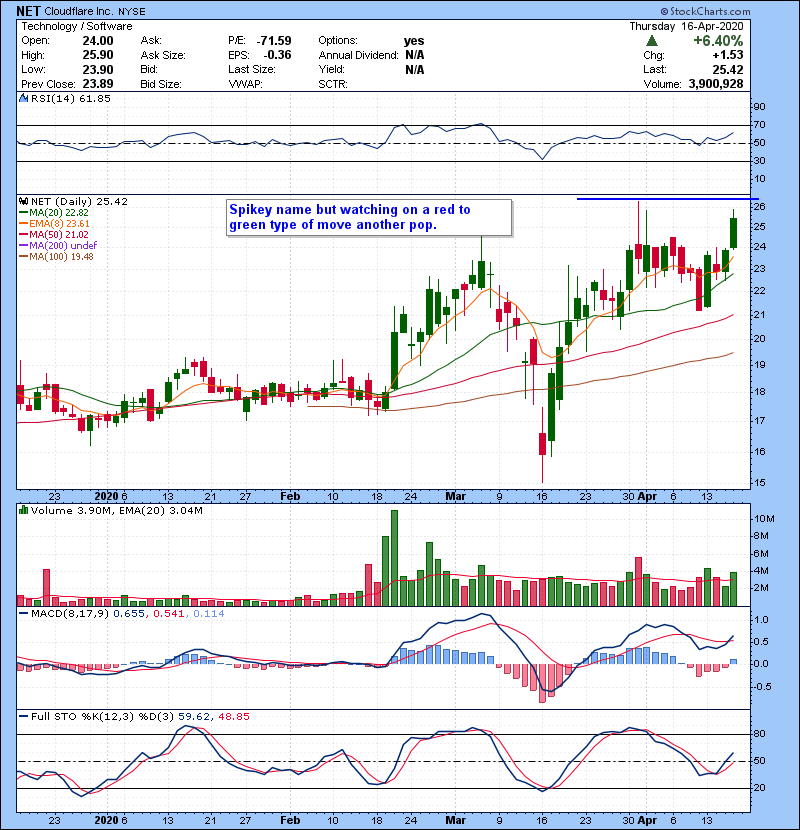Click the Technology / Software sector text
This screenshot has width=800, height=830.
[77, 26]
